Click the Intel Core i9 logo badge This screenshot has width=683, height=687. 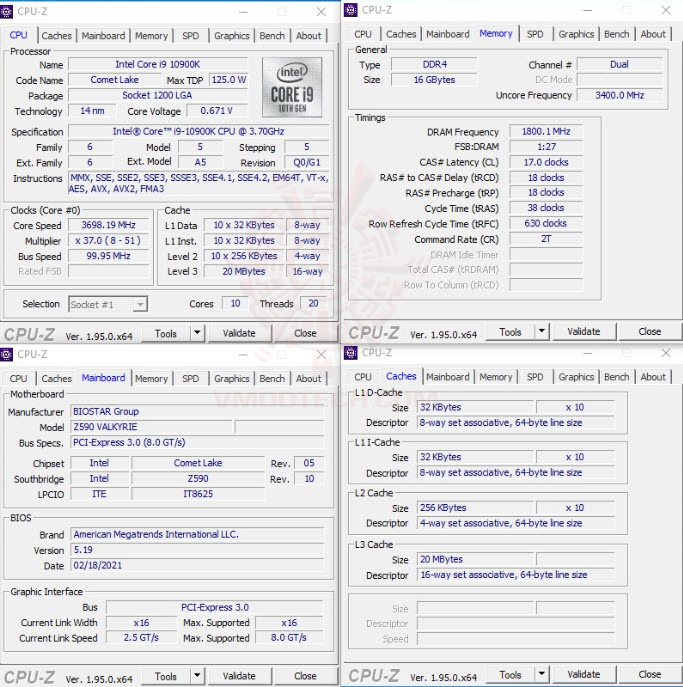[292, 87]
